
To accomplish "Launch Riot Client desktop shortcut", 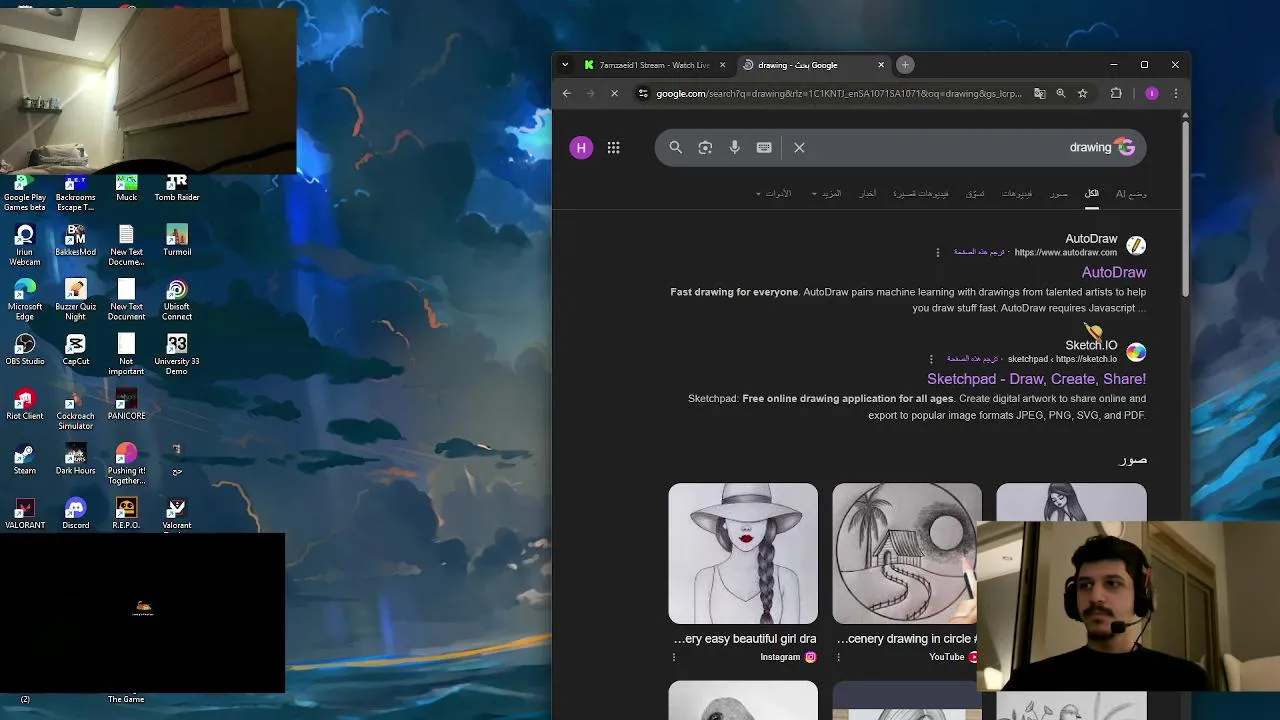I will click(x=25, y=405).
